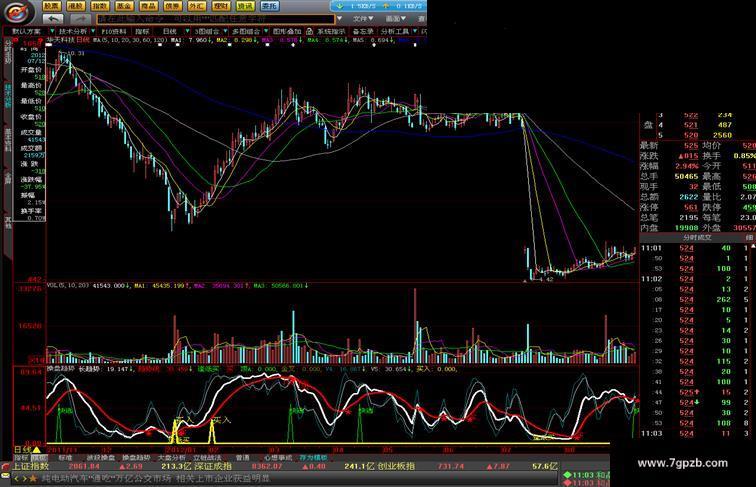Viewport: 756px width, 487px height.
Task: Click the 创业板指 status bar entry
Action: [396, 467]
